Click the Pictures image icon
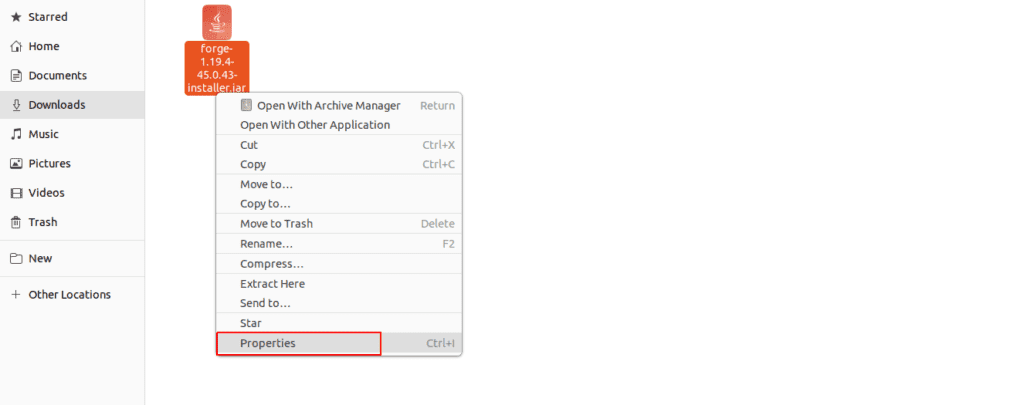The image size is (1024, 405). pyautogui.click(x=16, y=163)
